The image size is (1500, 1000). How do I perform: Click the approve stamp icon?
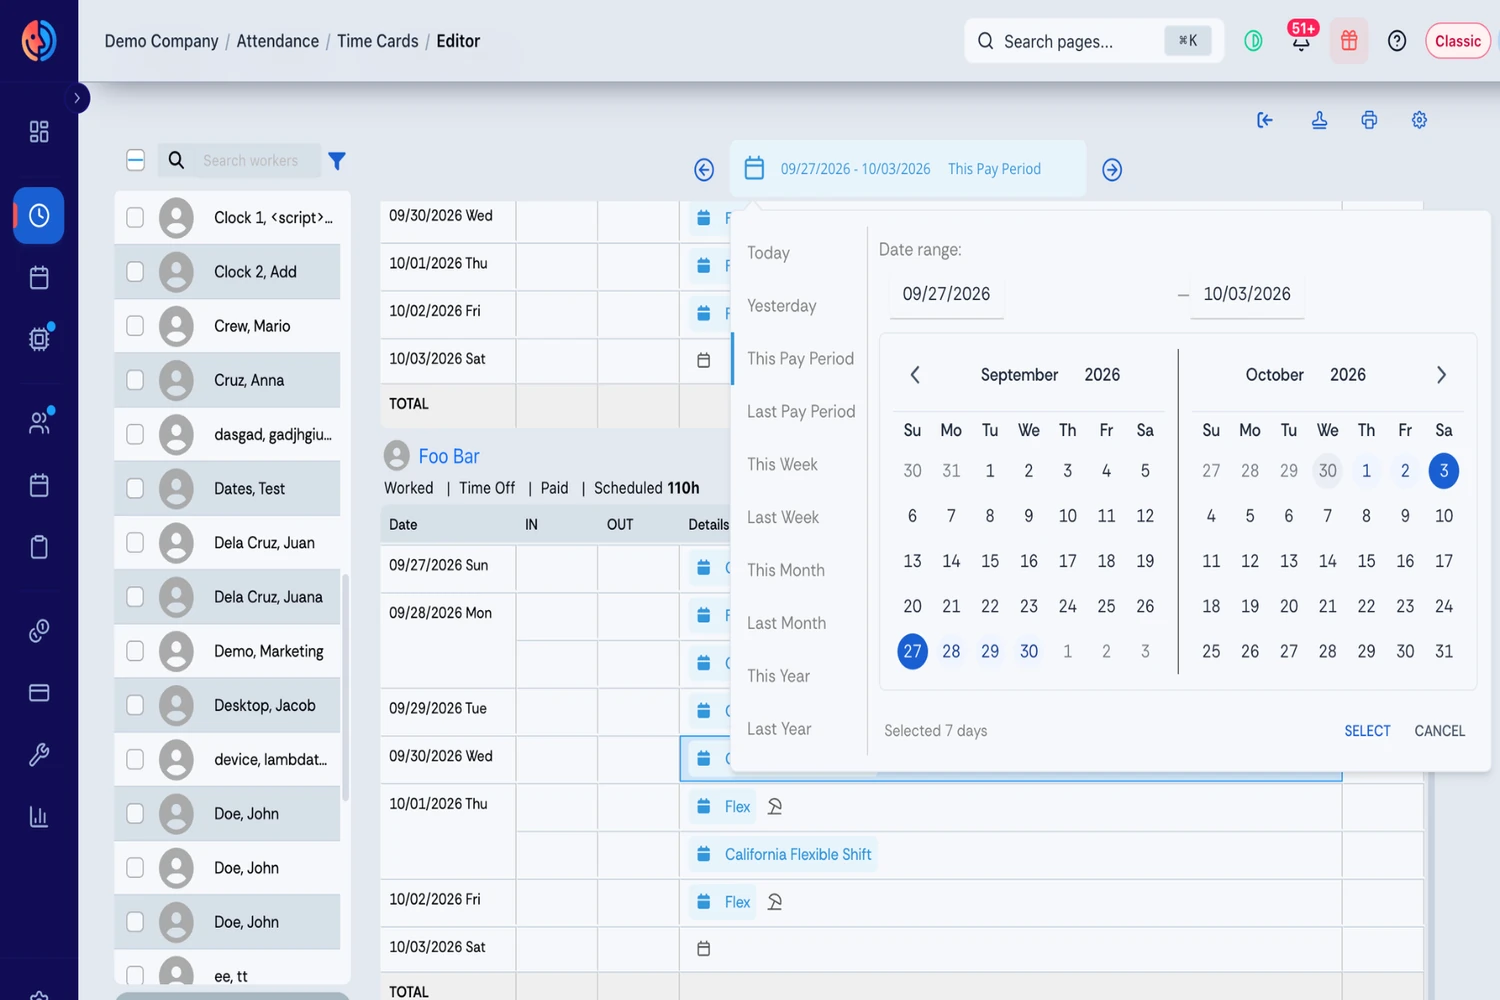1319,120
